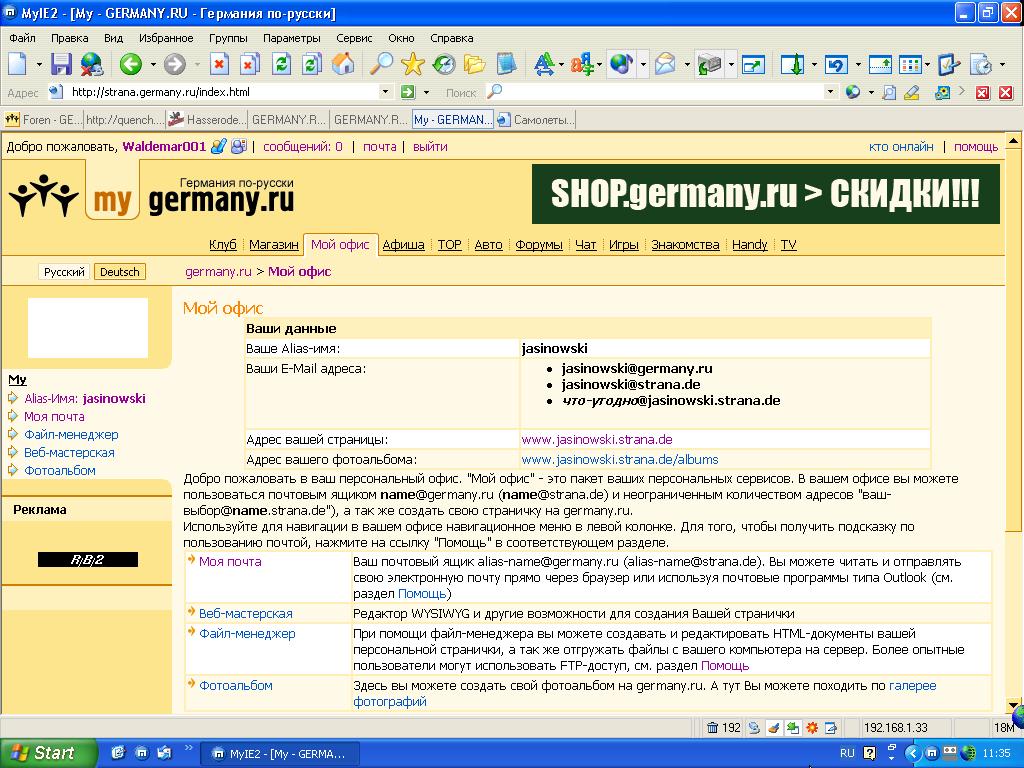Open the Справка menu

[451, 38]
